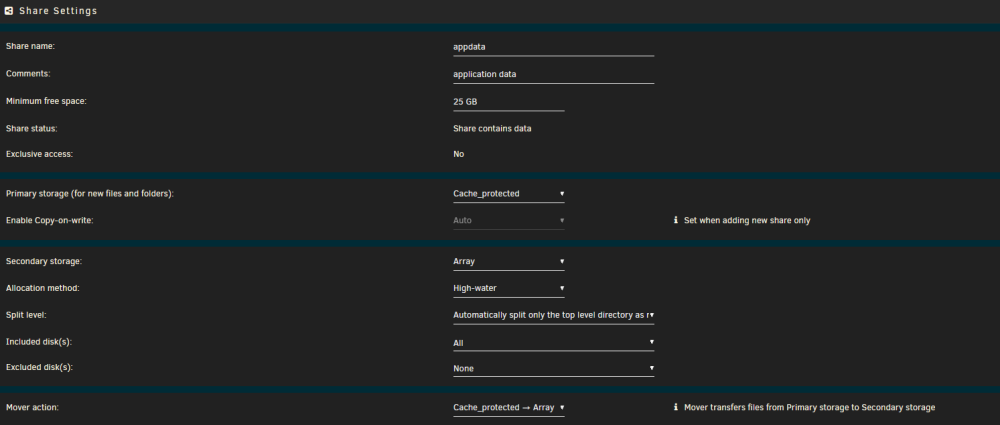Image resolution: width=1000 pixels, height=425 pixels.
Task: Click the 'Exclusive access:' label
Action: pos(40,154)
